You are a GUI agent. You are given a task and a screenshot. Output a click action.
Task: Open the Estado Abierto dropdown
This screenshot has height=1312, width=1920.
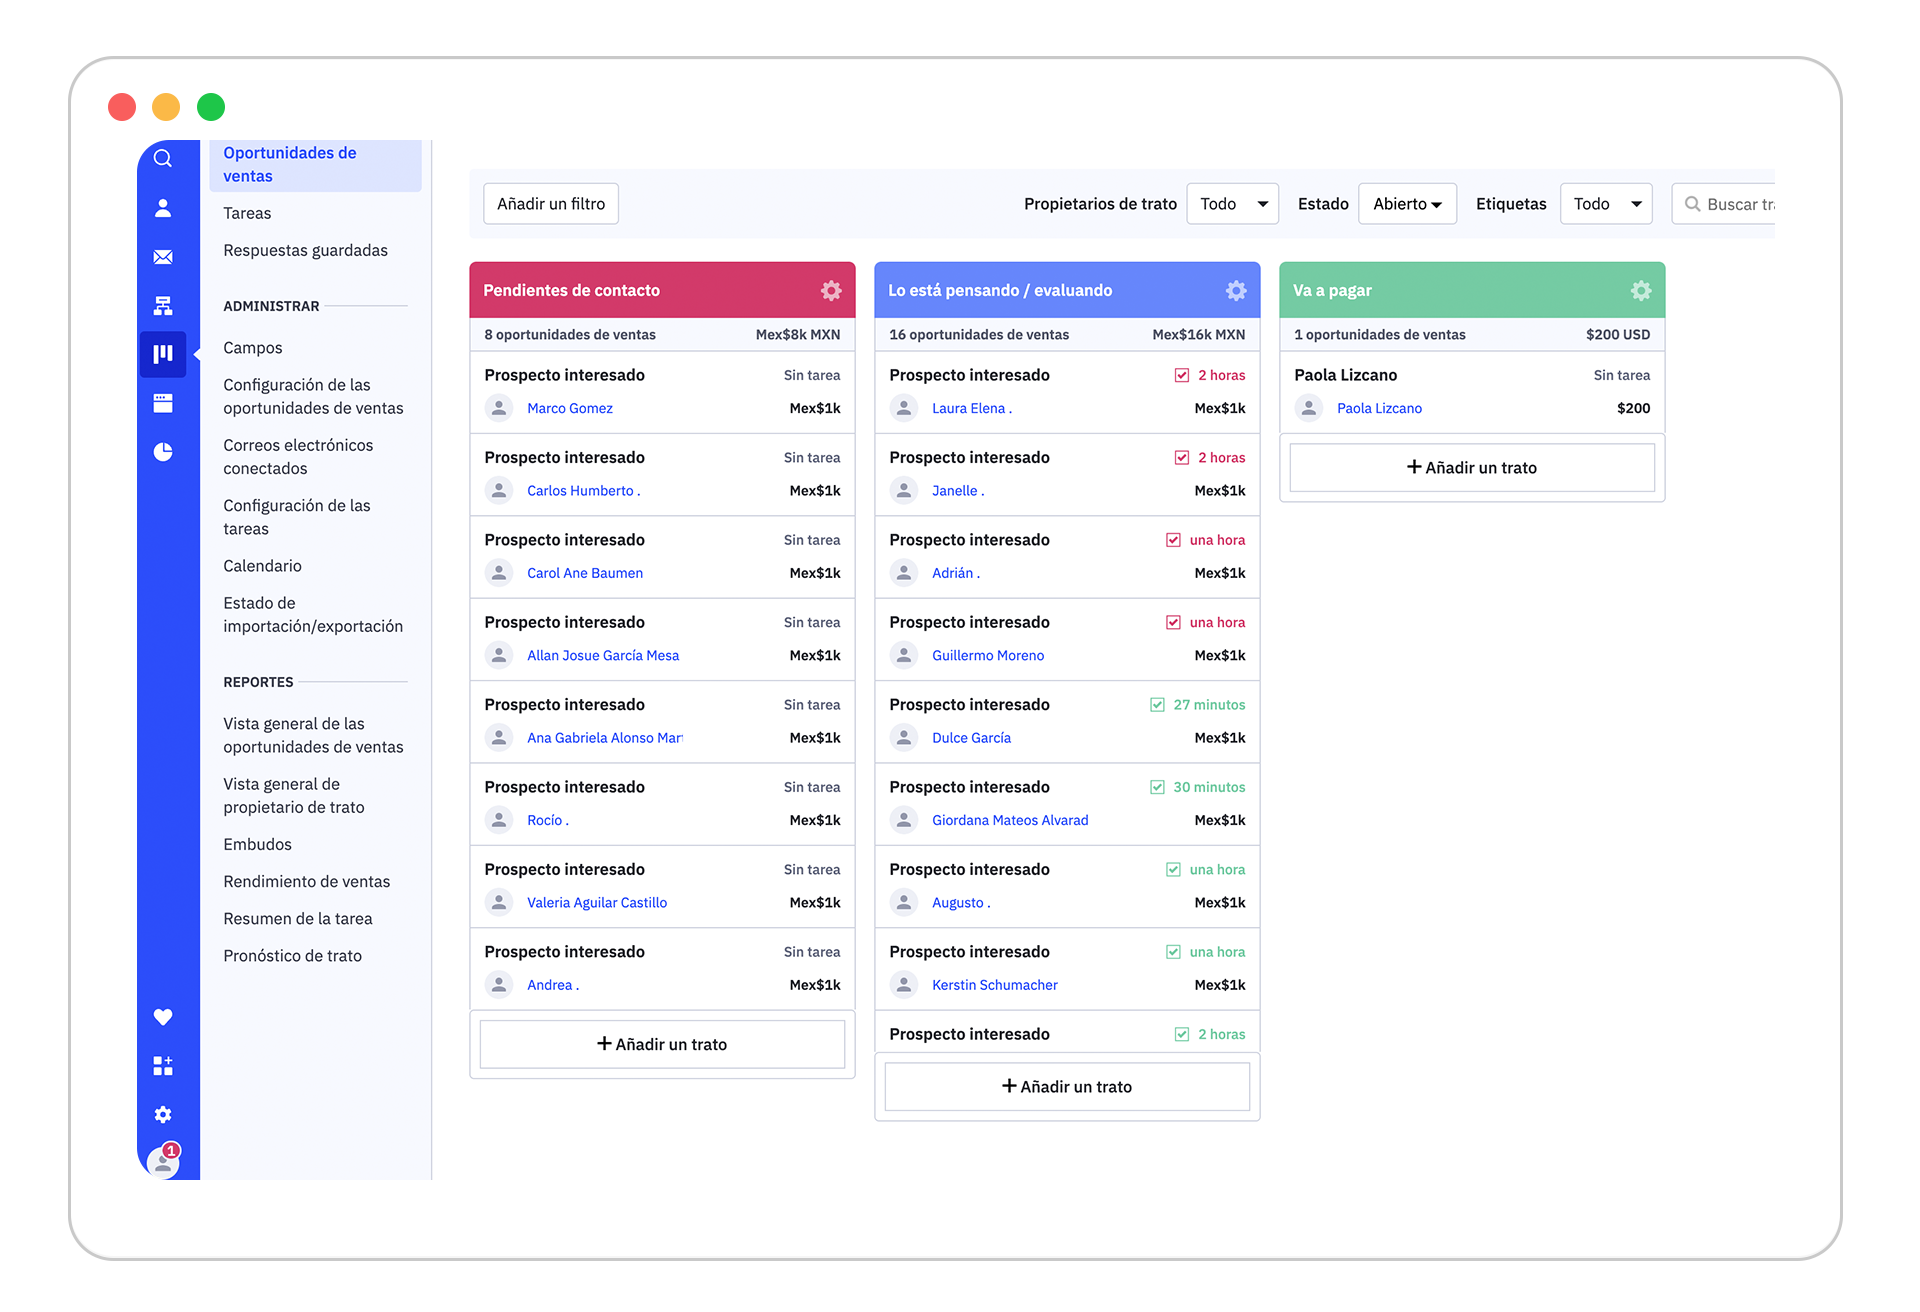click(x=1406, y=204)
